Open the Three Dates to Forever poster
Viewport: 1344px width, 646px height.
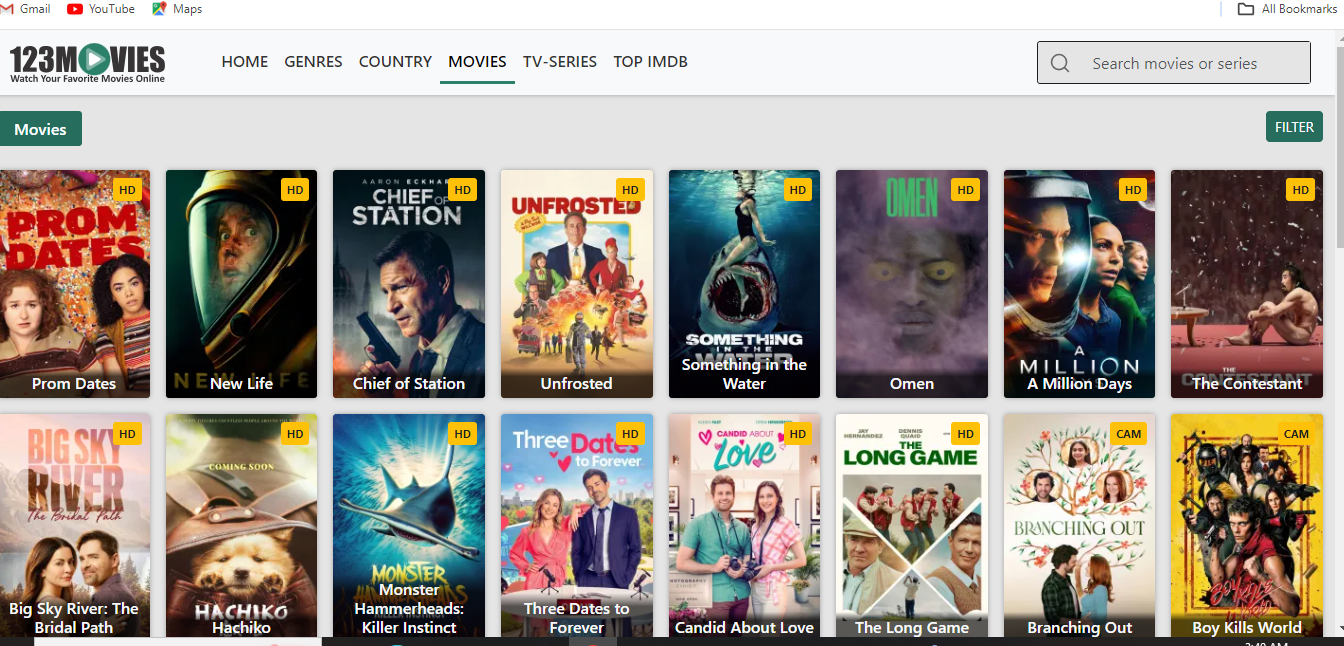(577, 526)
